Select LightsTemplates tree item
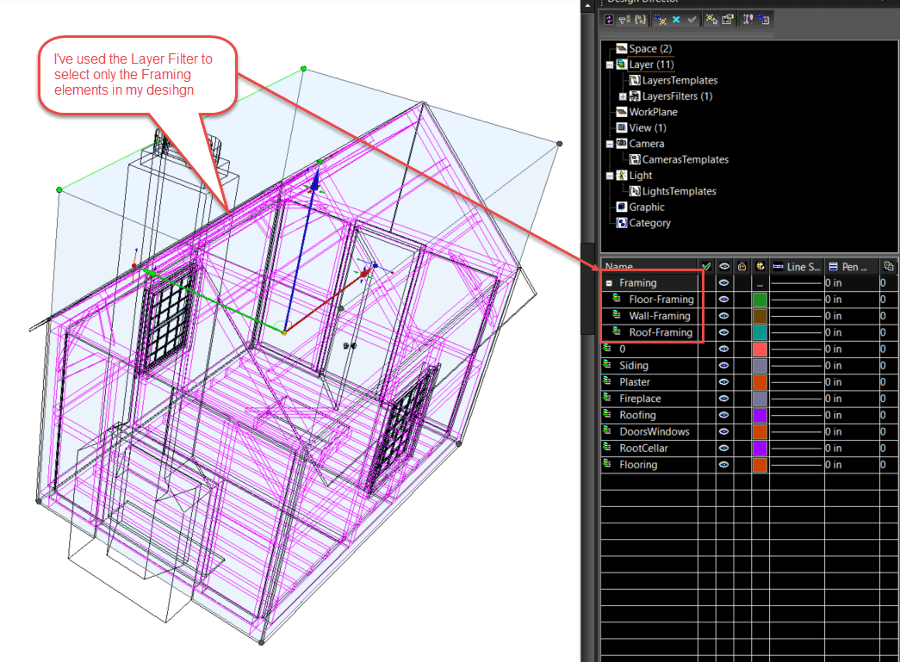Screen dimensions: 900x662 [x=679, y=191]
